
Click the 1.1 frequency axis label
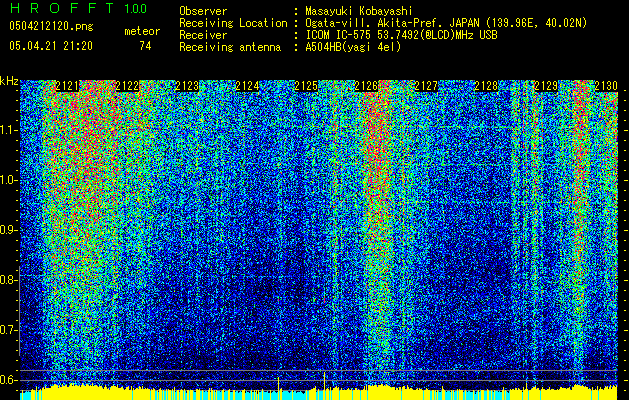coord(8,130)
